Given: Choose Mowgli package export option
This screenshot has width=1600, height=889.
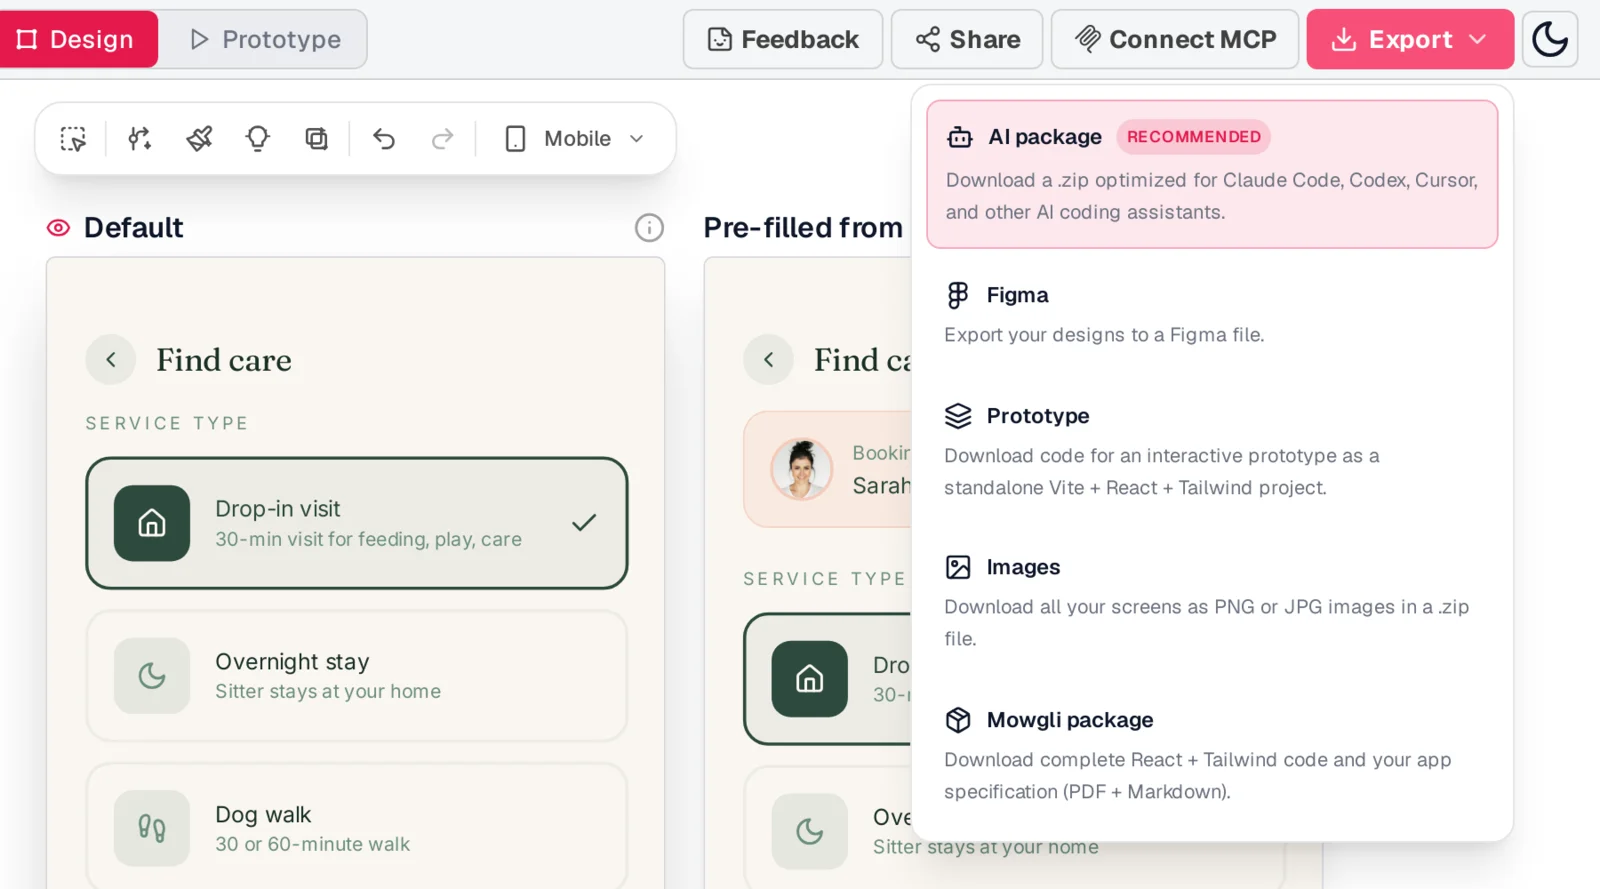Looking at the screenshot, I should point(1212,755).
